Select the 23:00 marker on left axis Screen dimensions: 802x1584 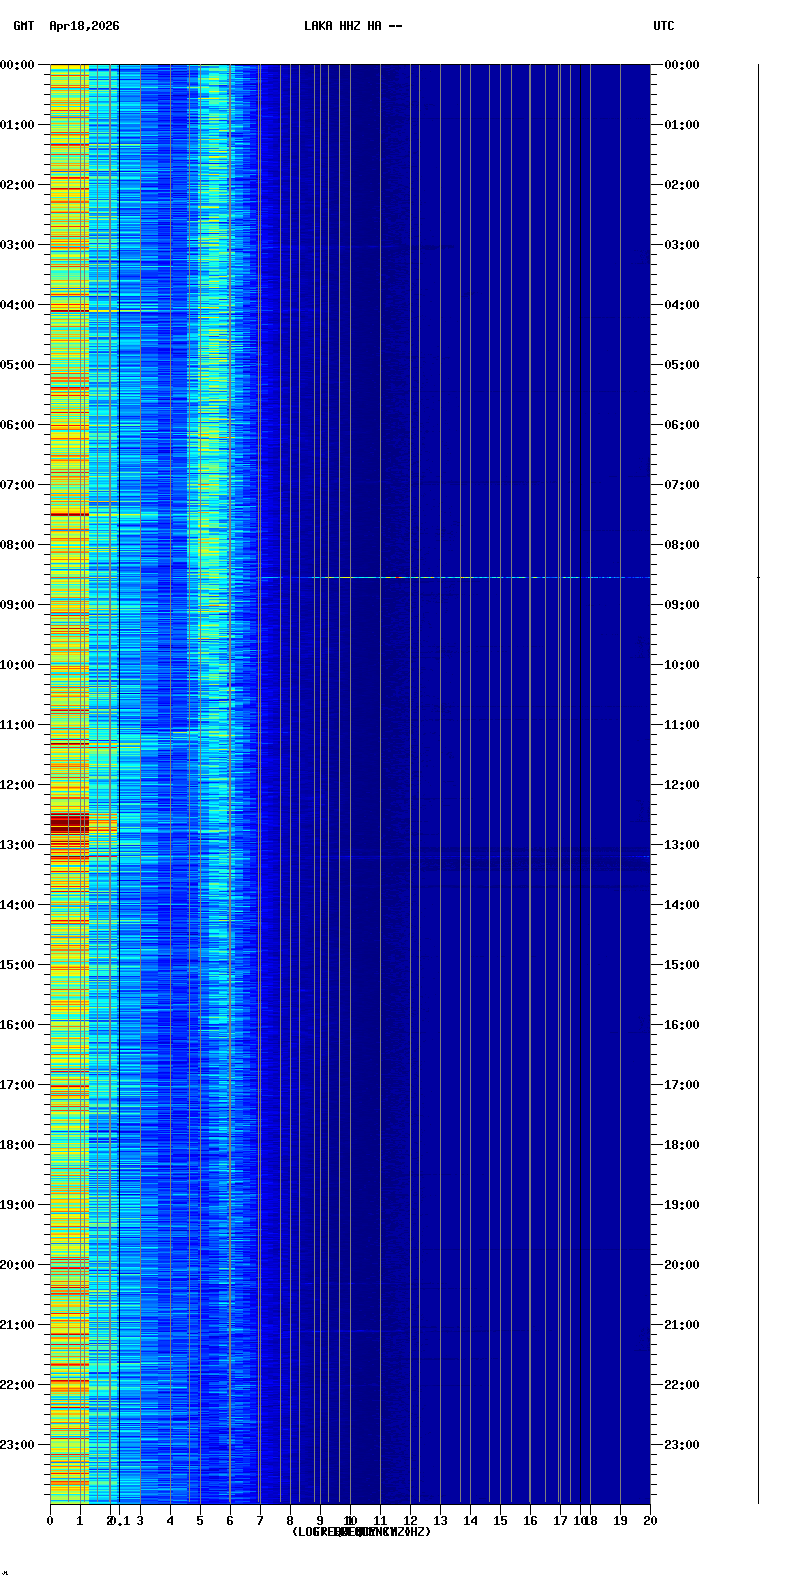[x=18, y=1445]
